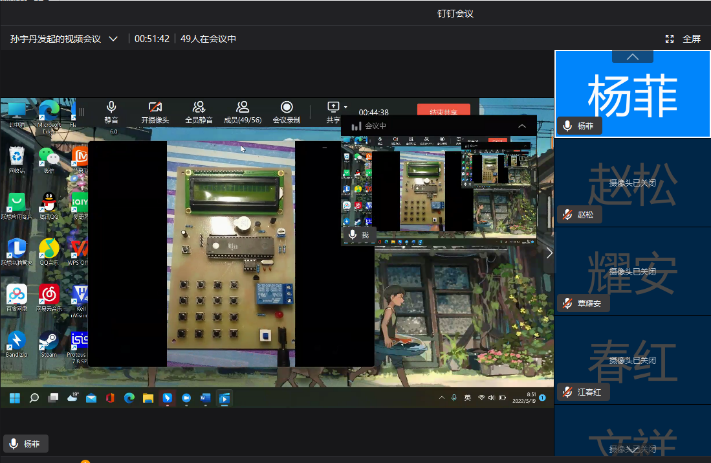Viewport: 711px width, 463px height.
Task: Open Steam desktop shortcut in shared screen
Action: (x=49, y=343)
